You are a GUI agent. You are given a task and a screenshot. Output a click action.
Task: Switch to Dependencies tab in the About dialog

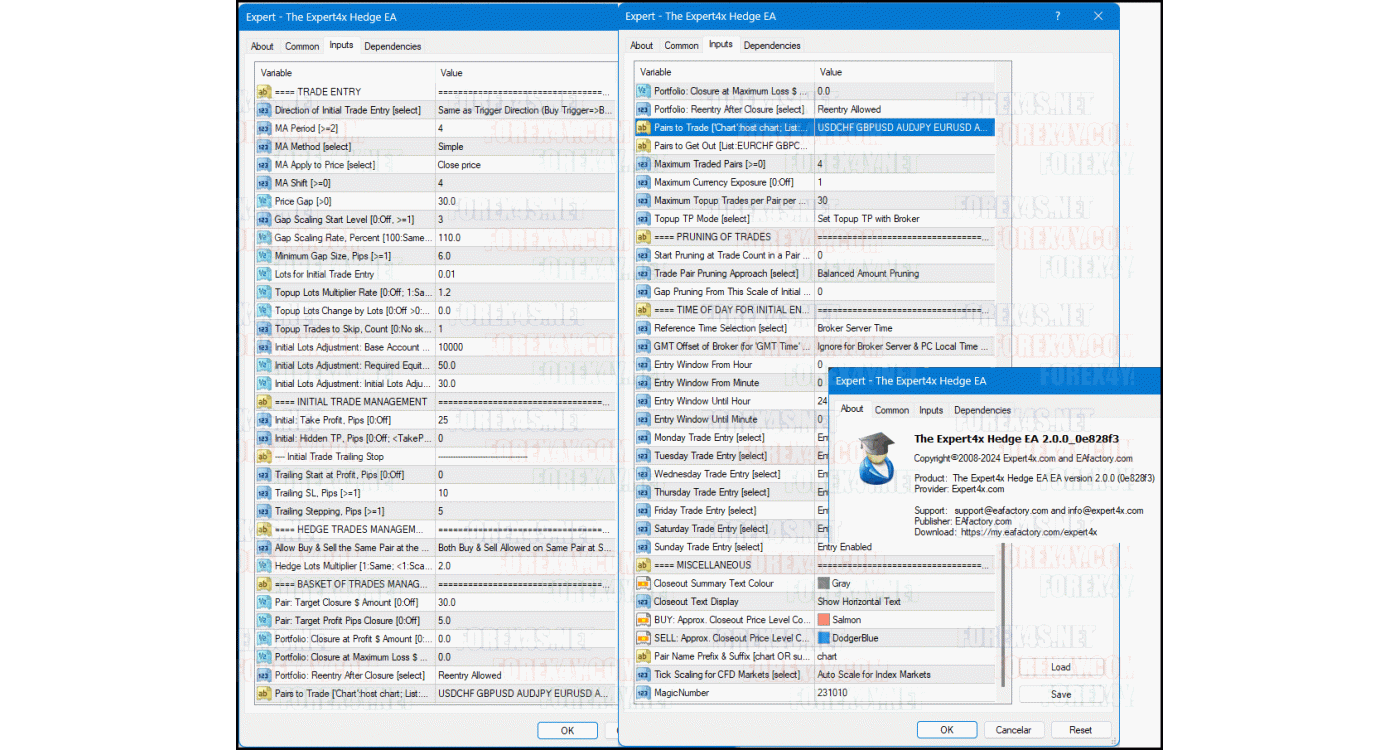(982, 410)
